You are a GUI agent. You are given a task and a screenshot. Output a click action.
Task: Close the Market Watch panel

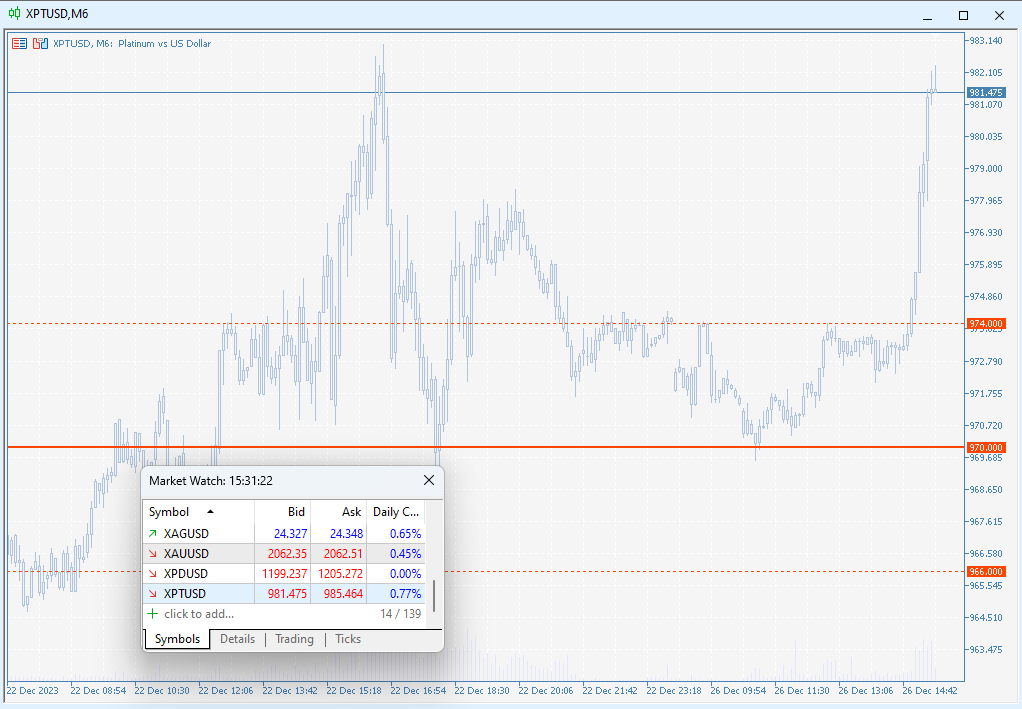(x=429, y=480)
